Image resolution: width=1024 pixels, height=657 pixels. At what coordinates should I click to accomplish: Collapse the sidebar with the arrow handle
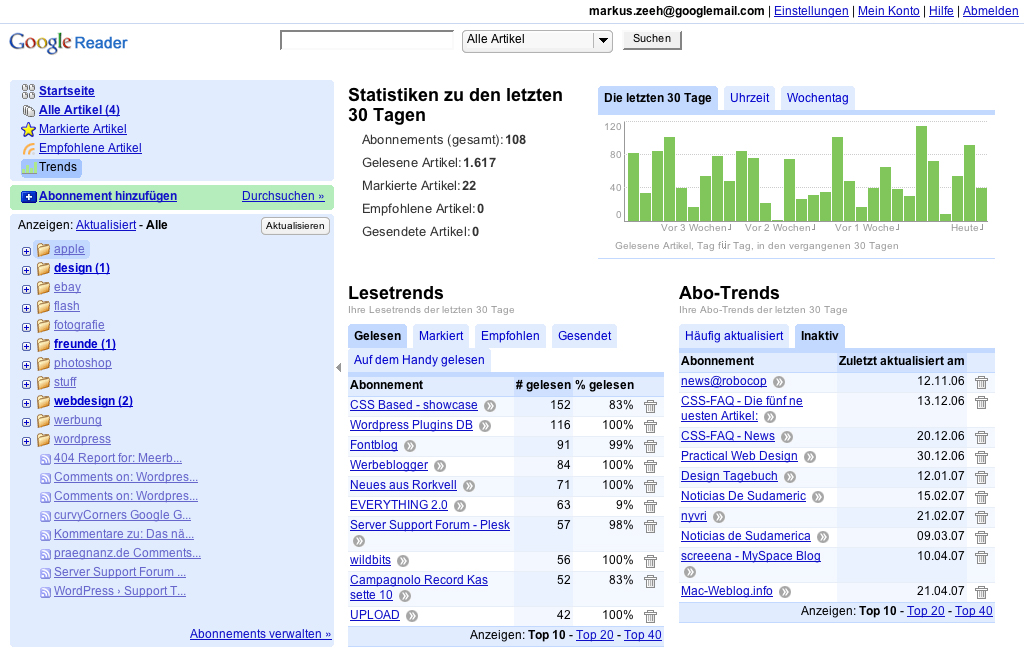click(x=339, y=368)
